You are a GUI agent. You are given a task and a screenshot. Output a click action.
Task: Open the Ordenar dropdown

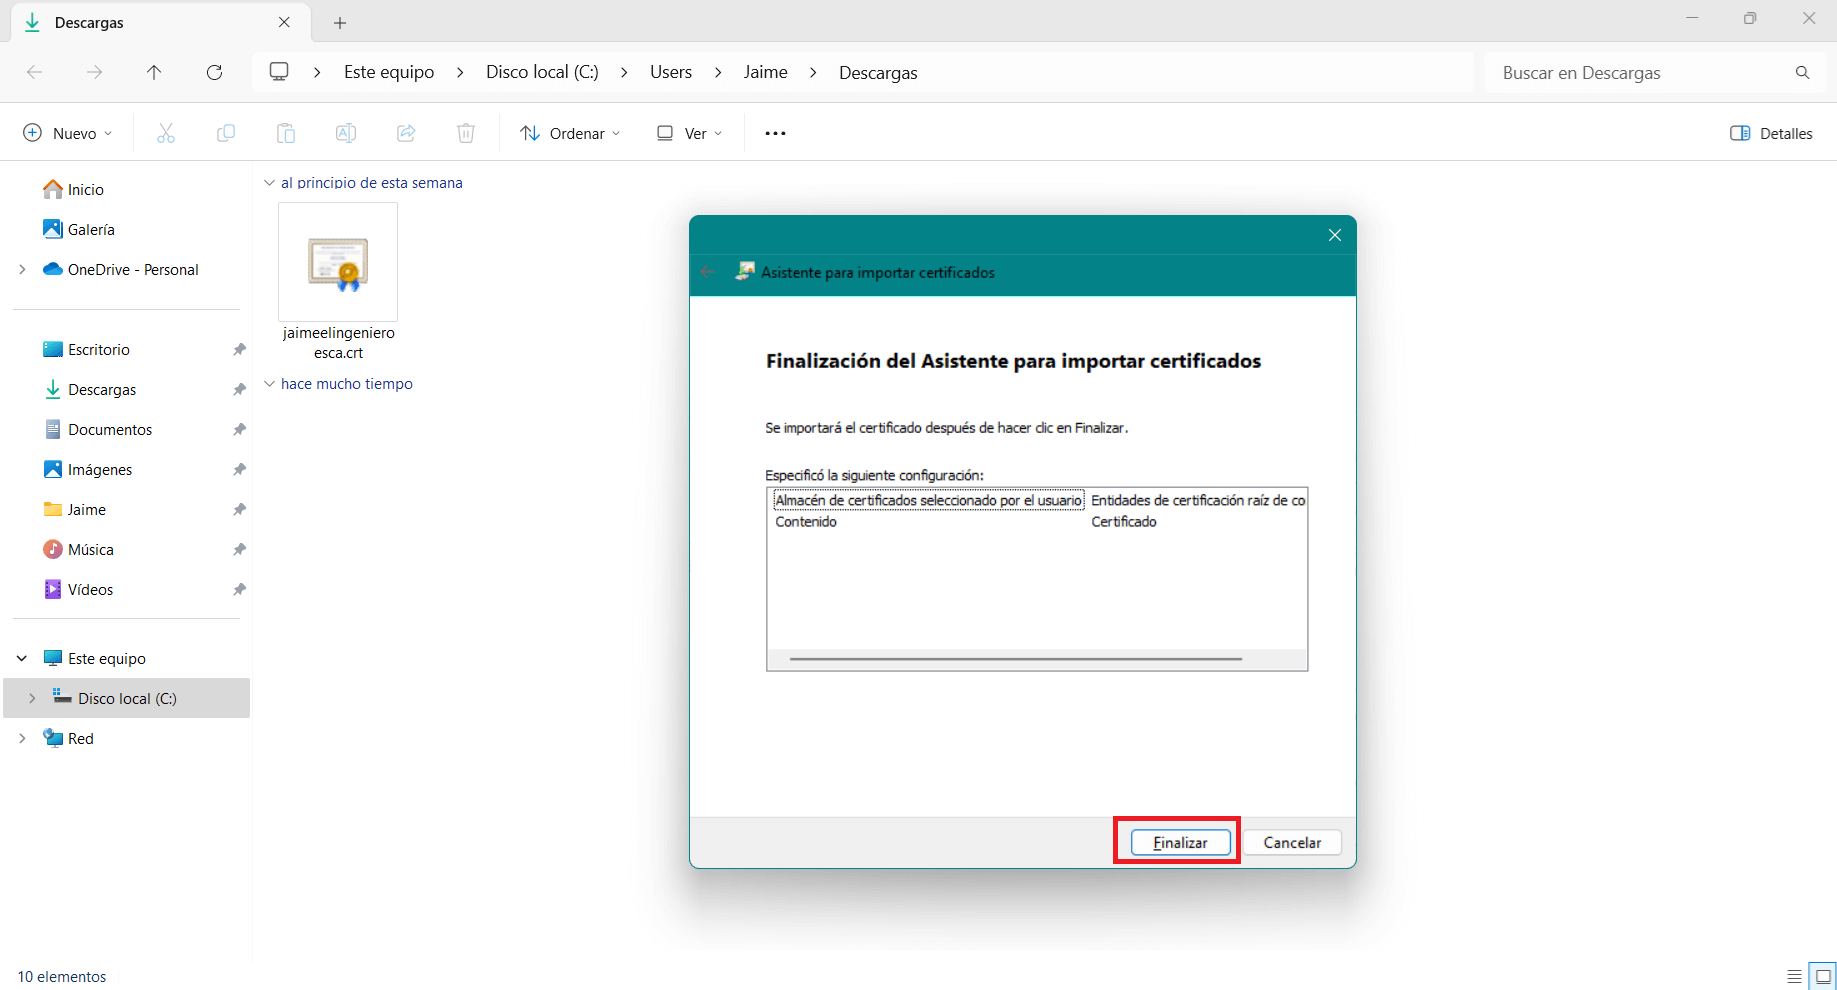tap(570, 133)
